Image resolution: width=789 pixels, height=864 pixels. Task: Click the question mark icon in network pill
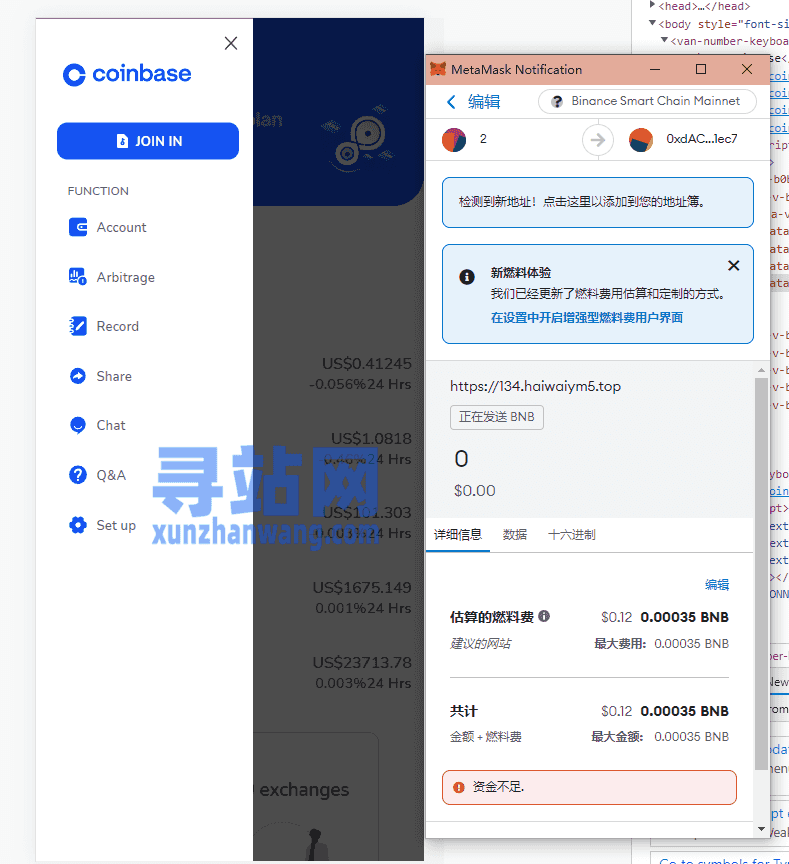coord(557,101)
